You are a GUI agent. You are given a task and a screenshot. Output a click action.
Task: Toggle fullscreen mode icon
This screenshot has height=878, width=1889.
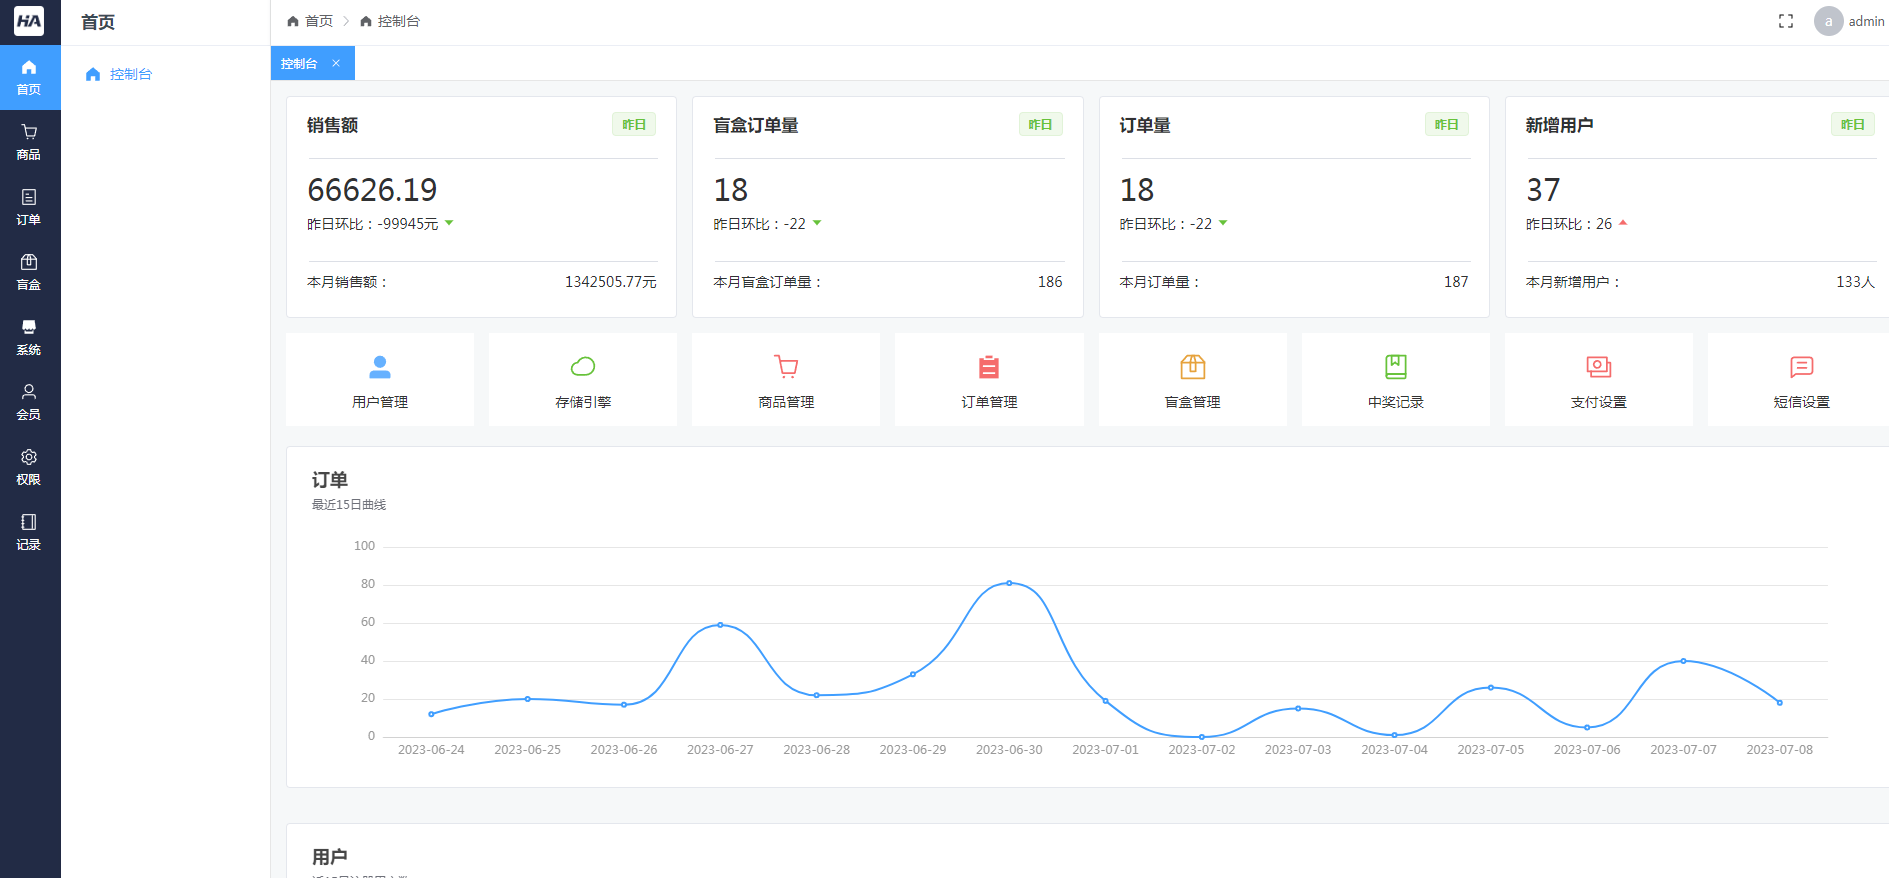coord(1785,21)
